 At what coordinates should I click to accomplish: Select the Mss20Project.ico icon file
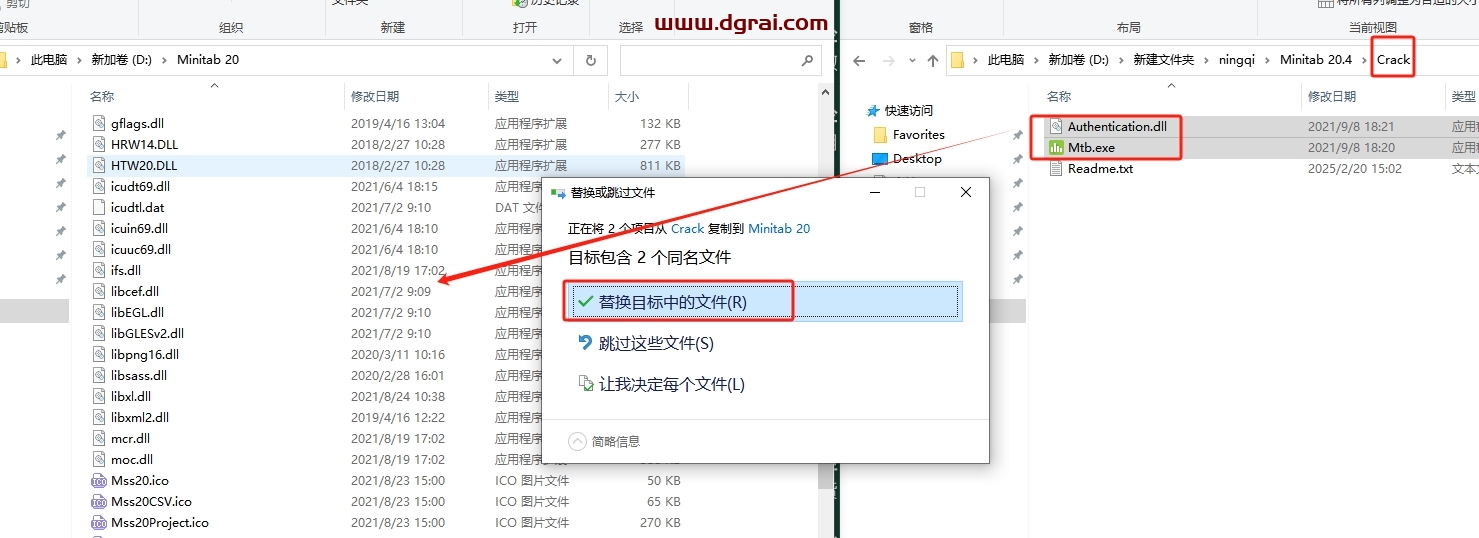pos(98,522)
